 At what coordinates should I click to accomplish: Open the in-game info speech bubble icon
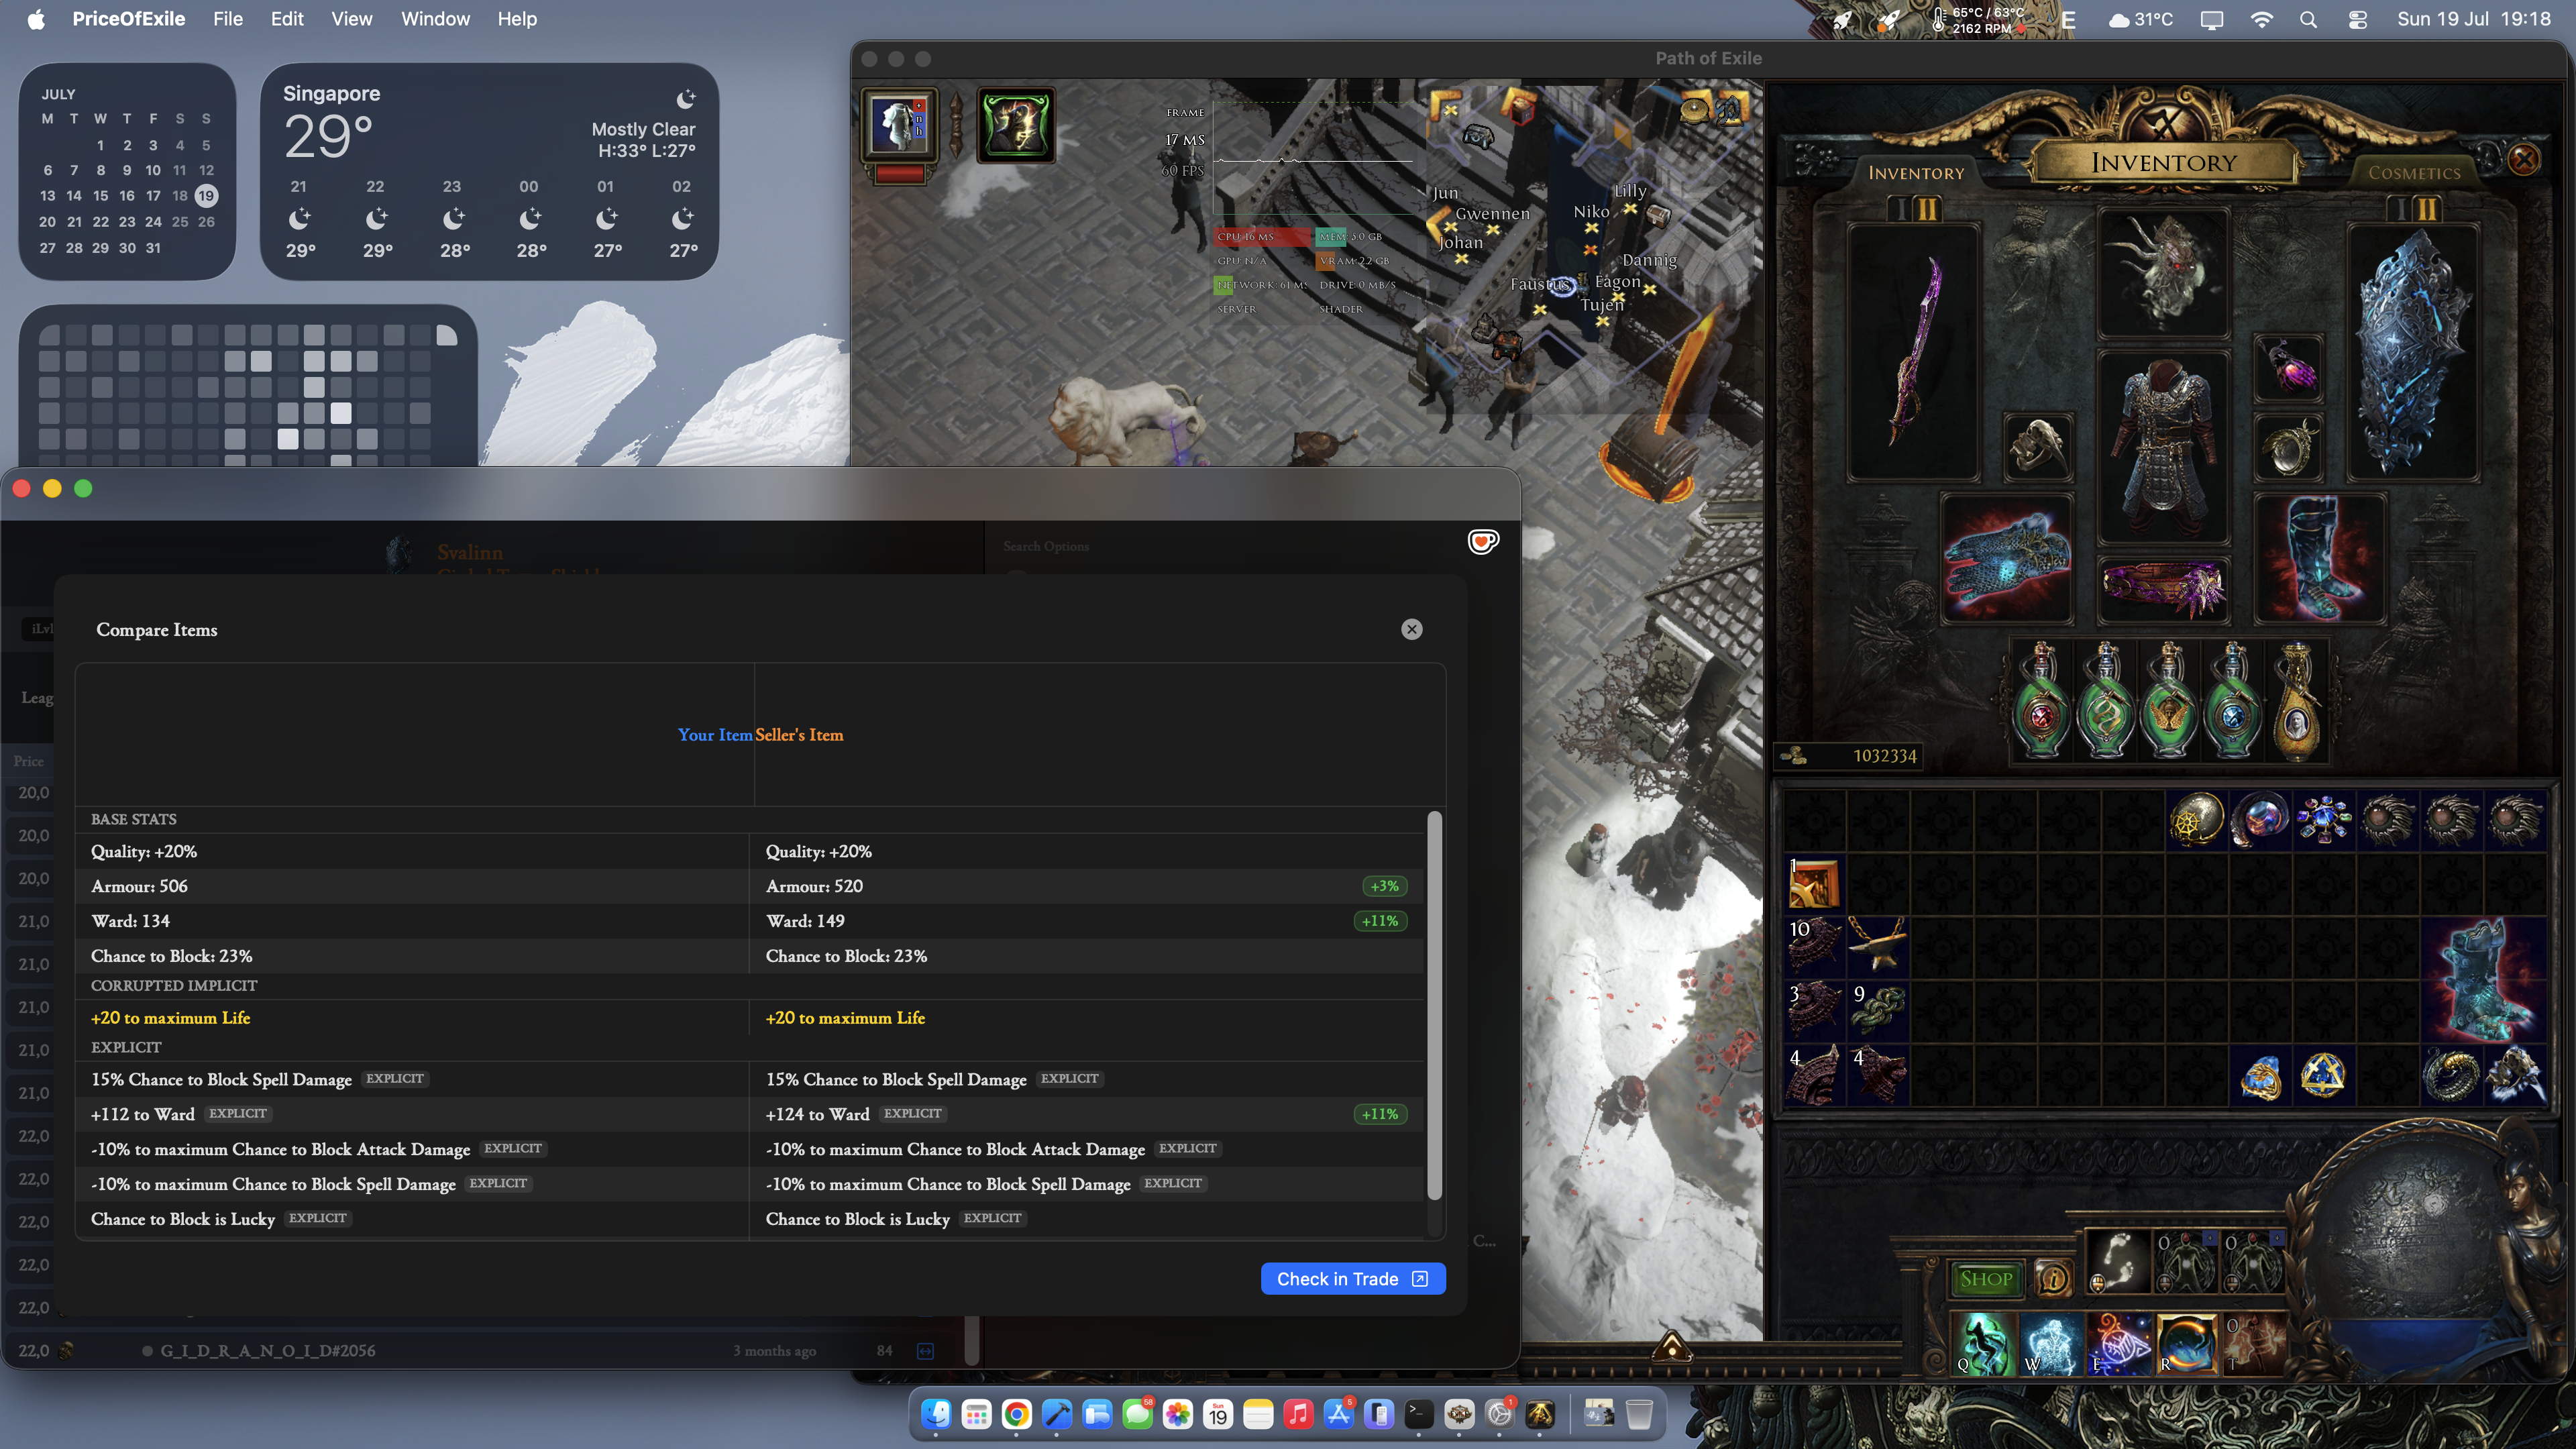point(2053,1278)
